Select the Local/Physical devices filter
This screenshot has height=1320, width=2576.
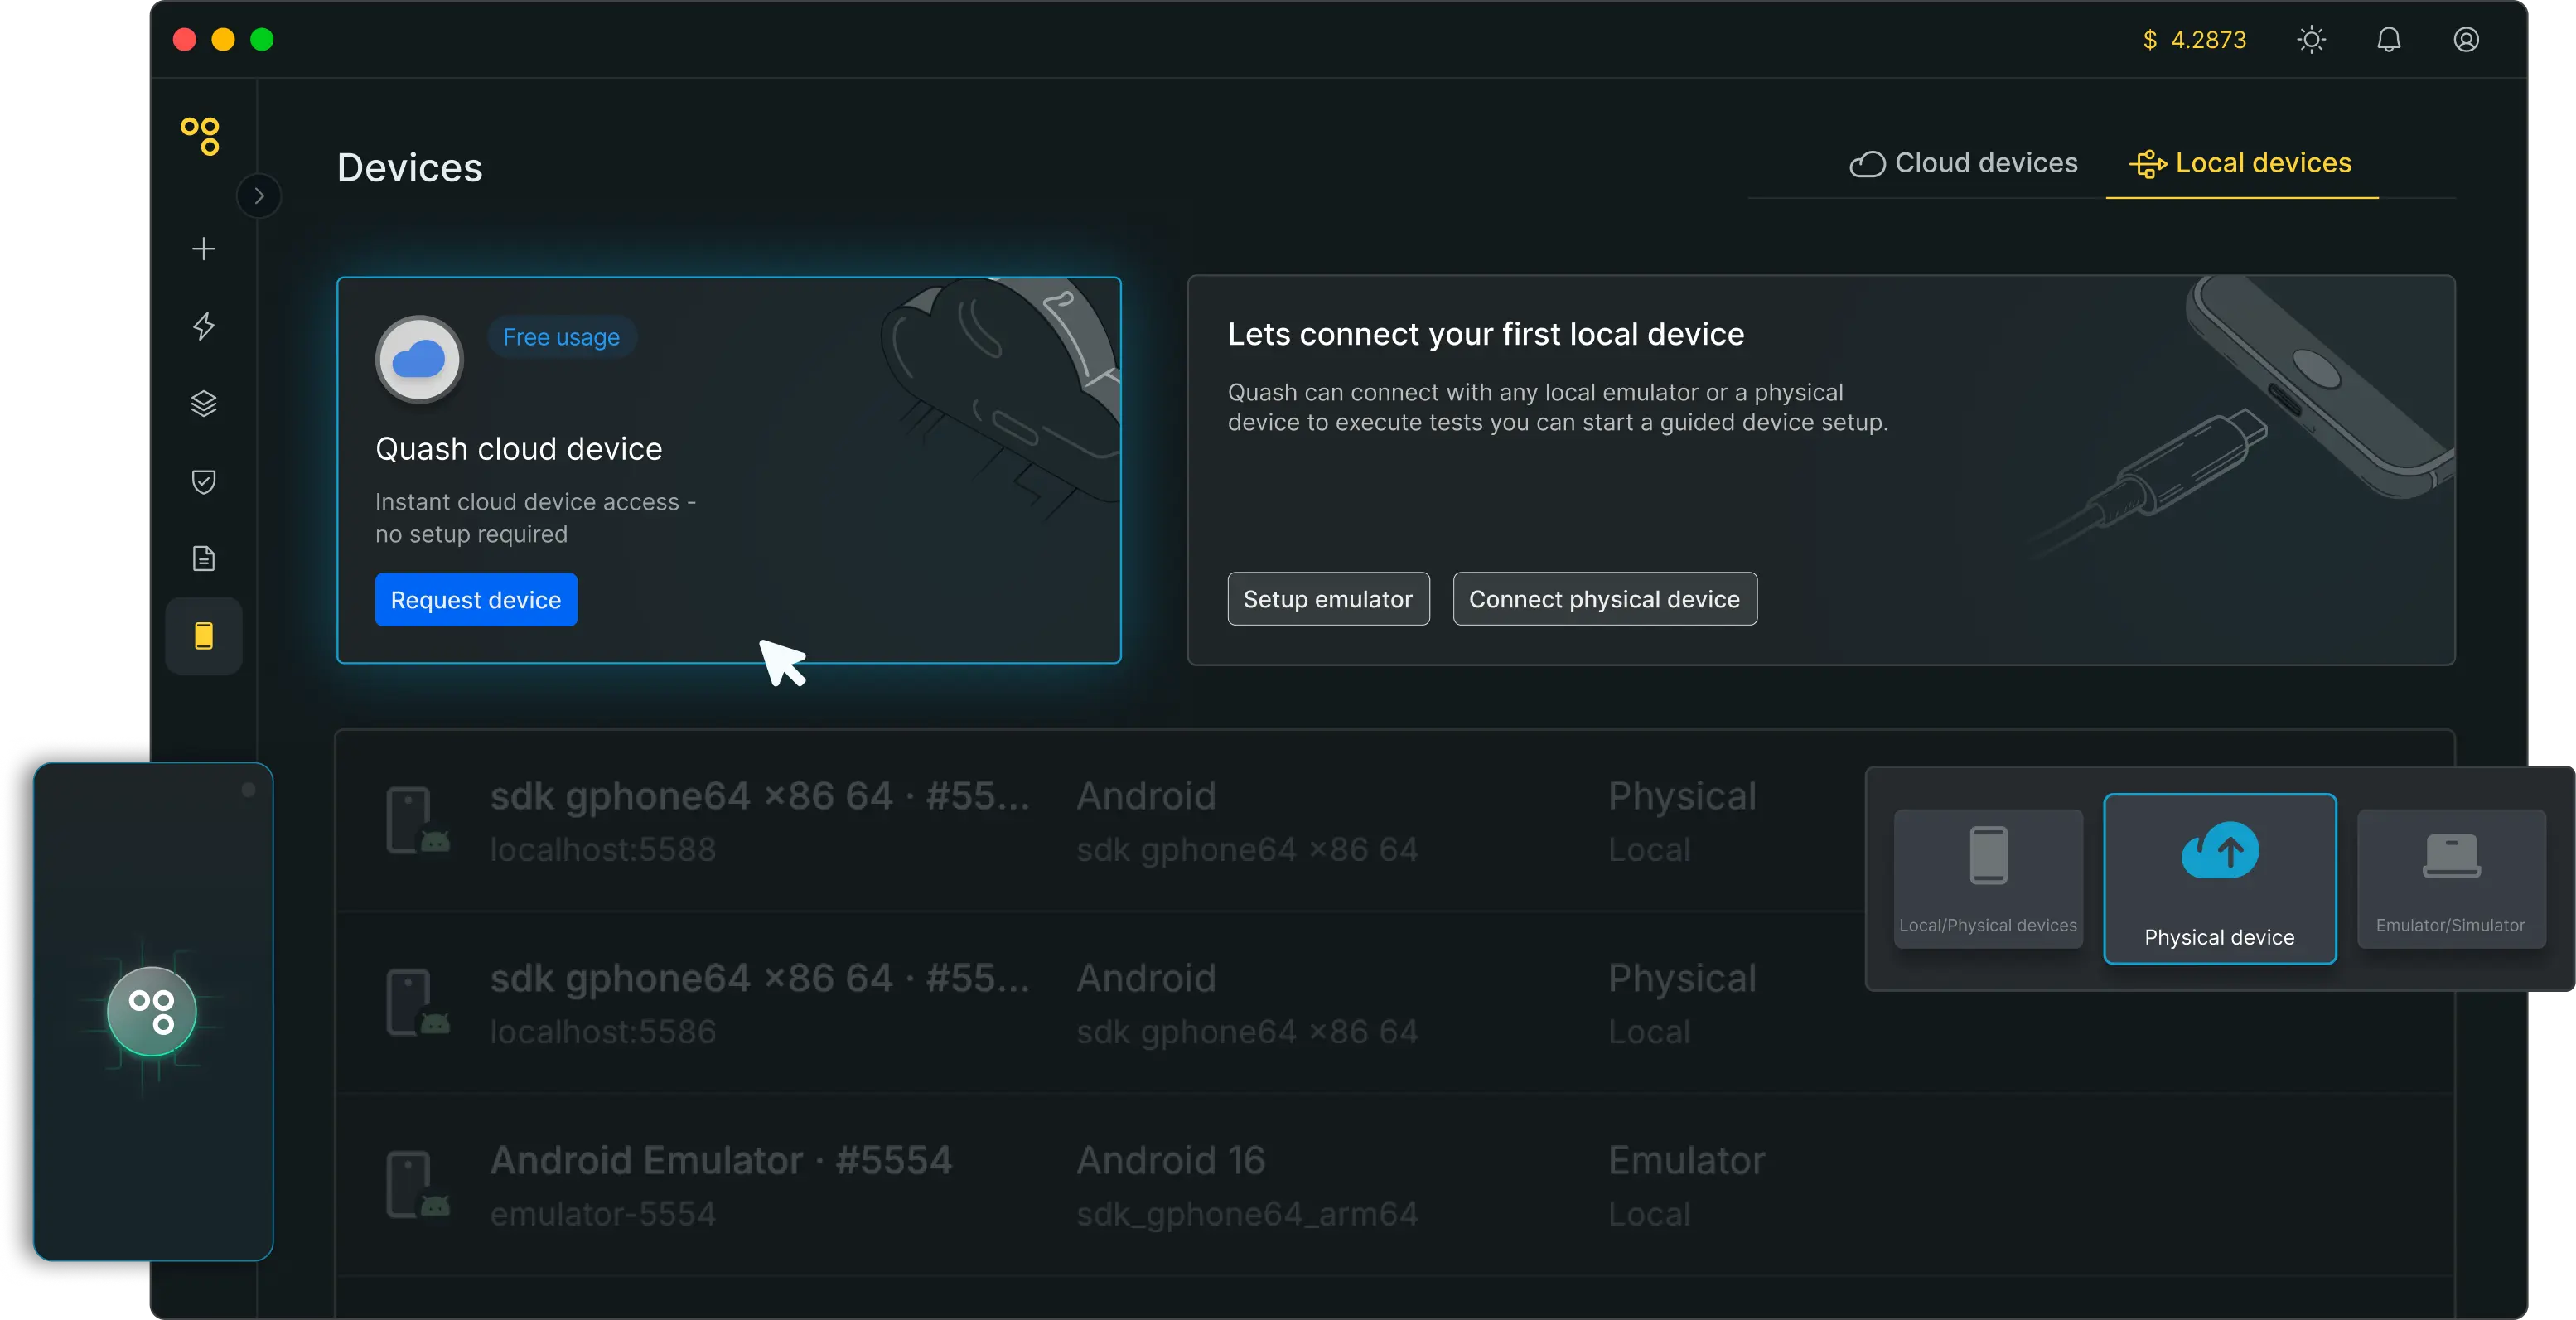tap(1987, 880)
